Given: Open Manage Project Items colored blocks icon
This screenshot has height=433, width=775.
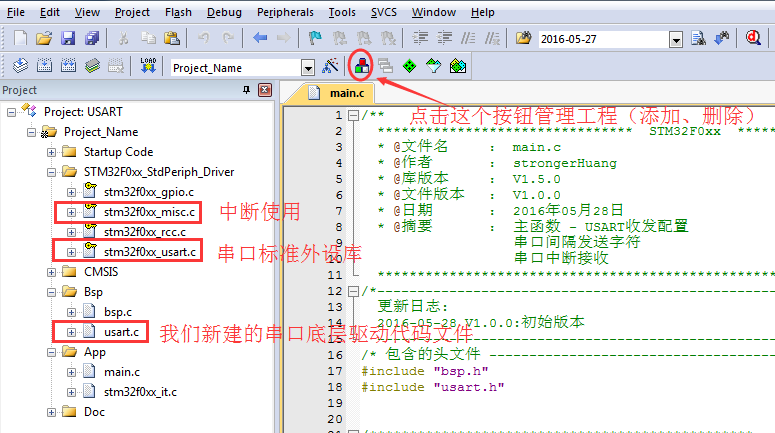Looking at the screenshot, I should point(362,66).
